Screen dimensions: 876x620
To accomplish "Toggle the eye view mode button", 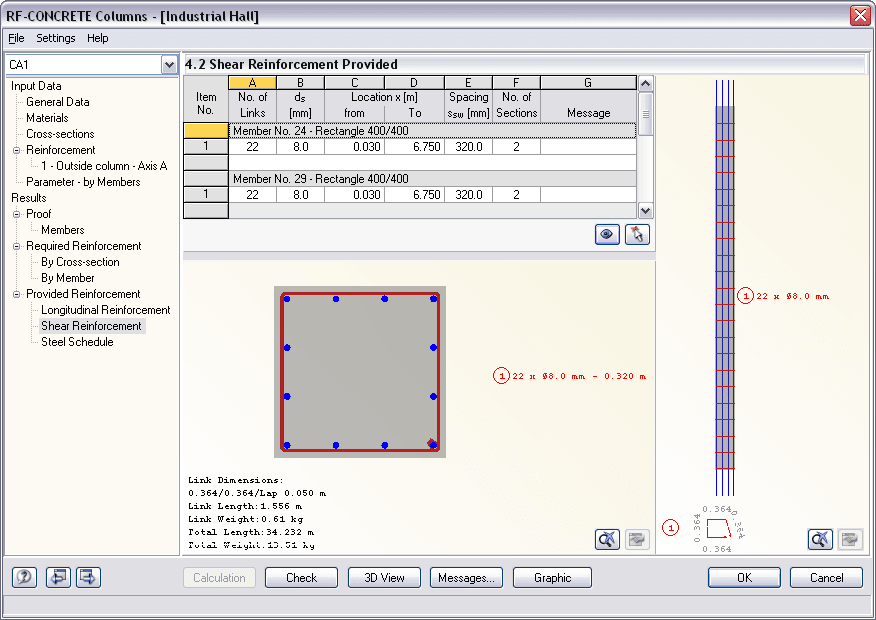I will coord(607,234).
